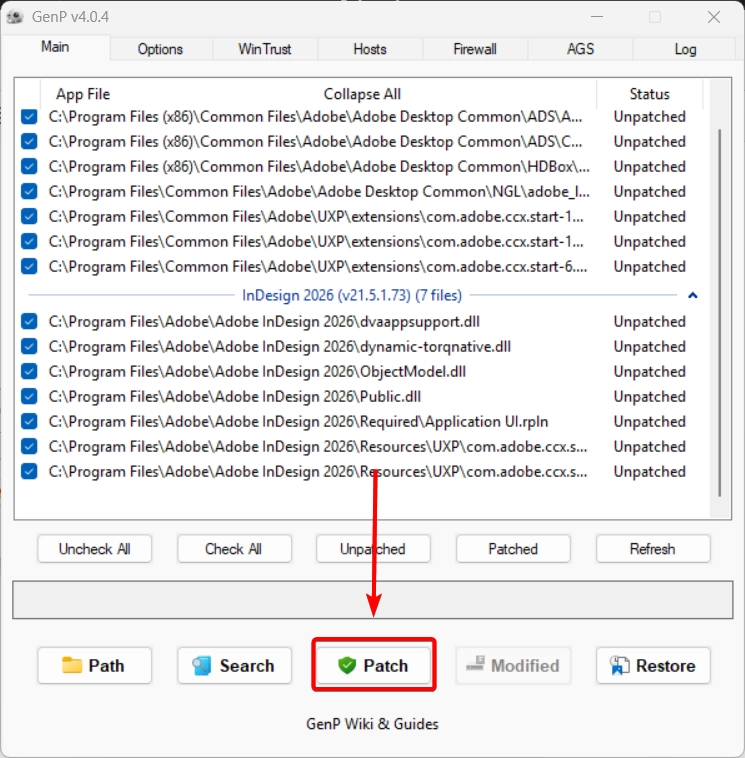Click Unpatched status of dvaappsupport.dll row

click(649, 321)
